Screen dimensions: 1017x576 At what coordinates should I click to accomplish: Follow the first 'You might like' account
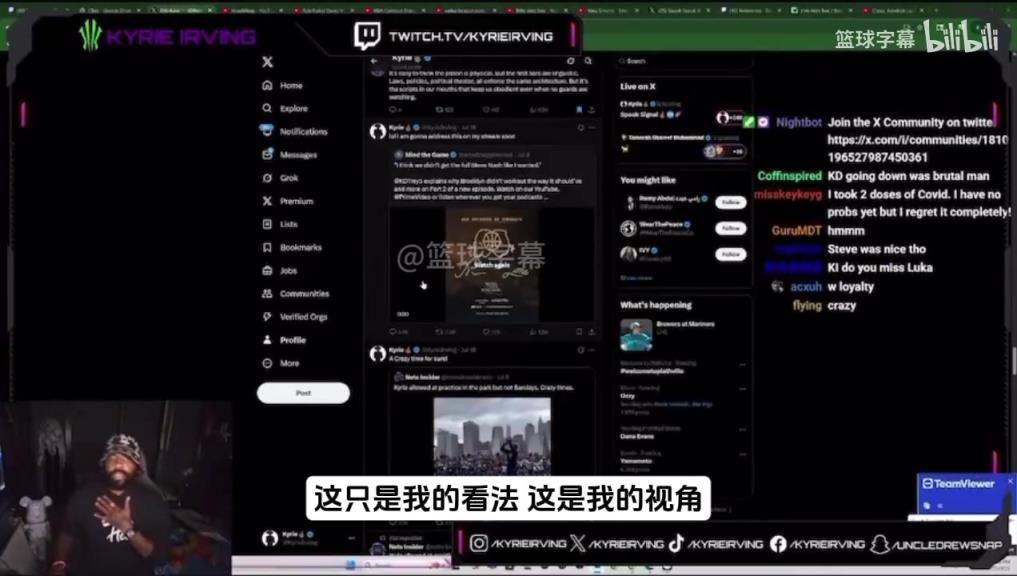click(730, 202)
